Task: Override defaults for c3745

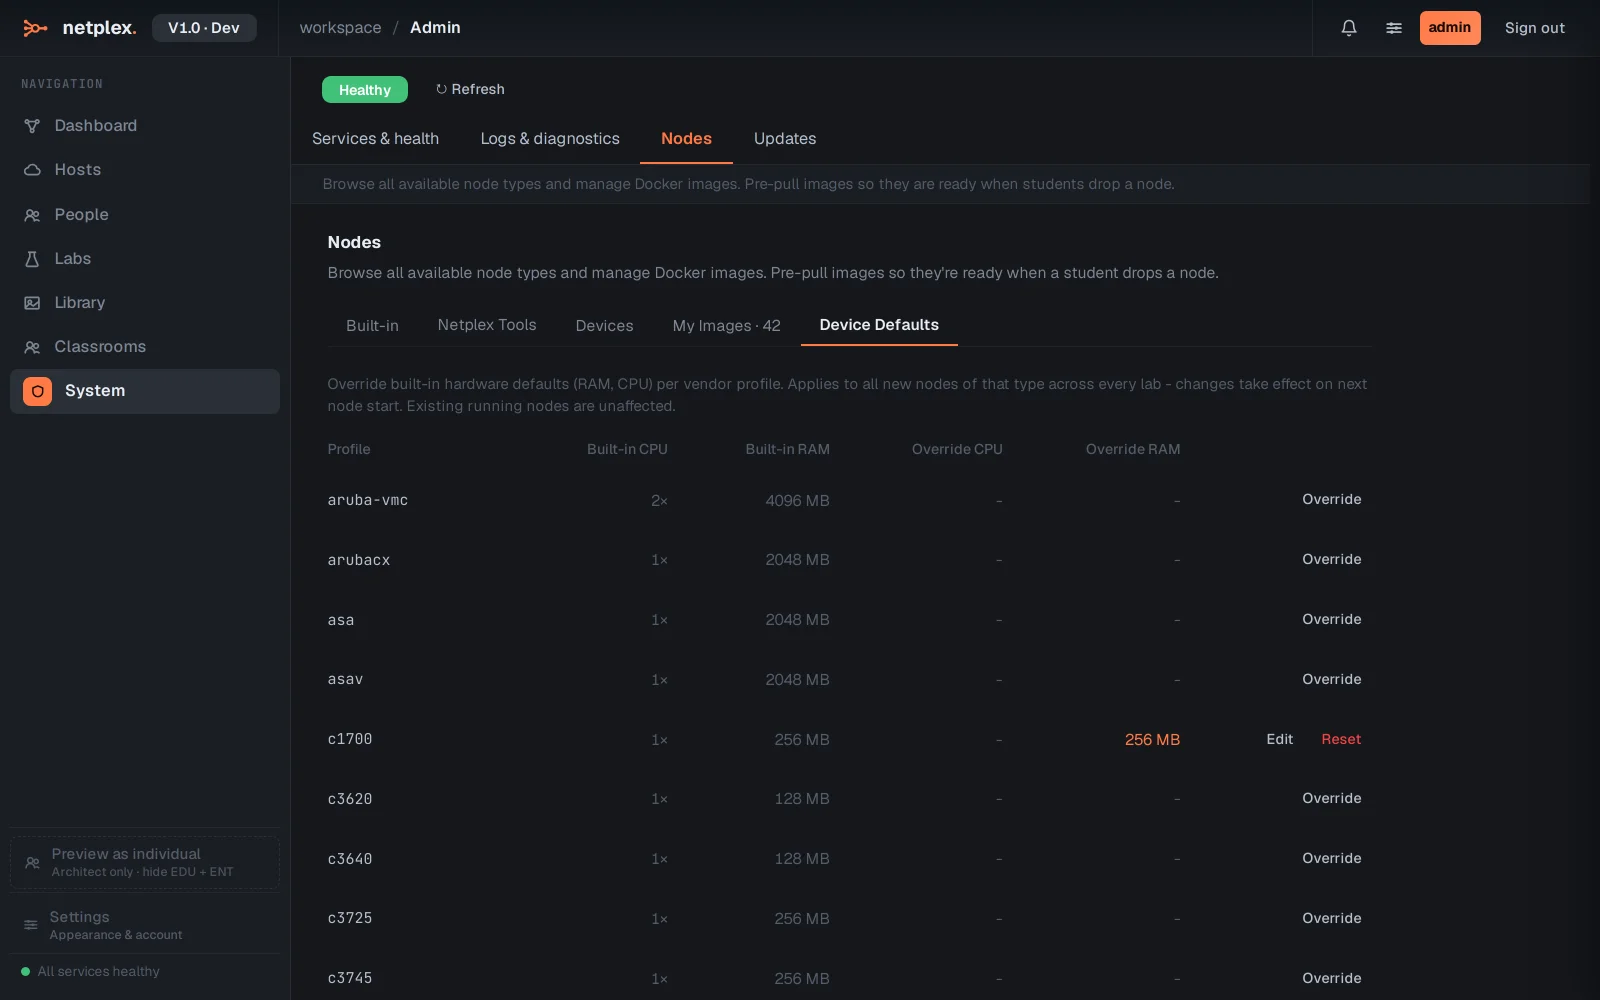Action: coord(1332,978)
